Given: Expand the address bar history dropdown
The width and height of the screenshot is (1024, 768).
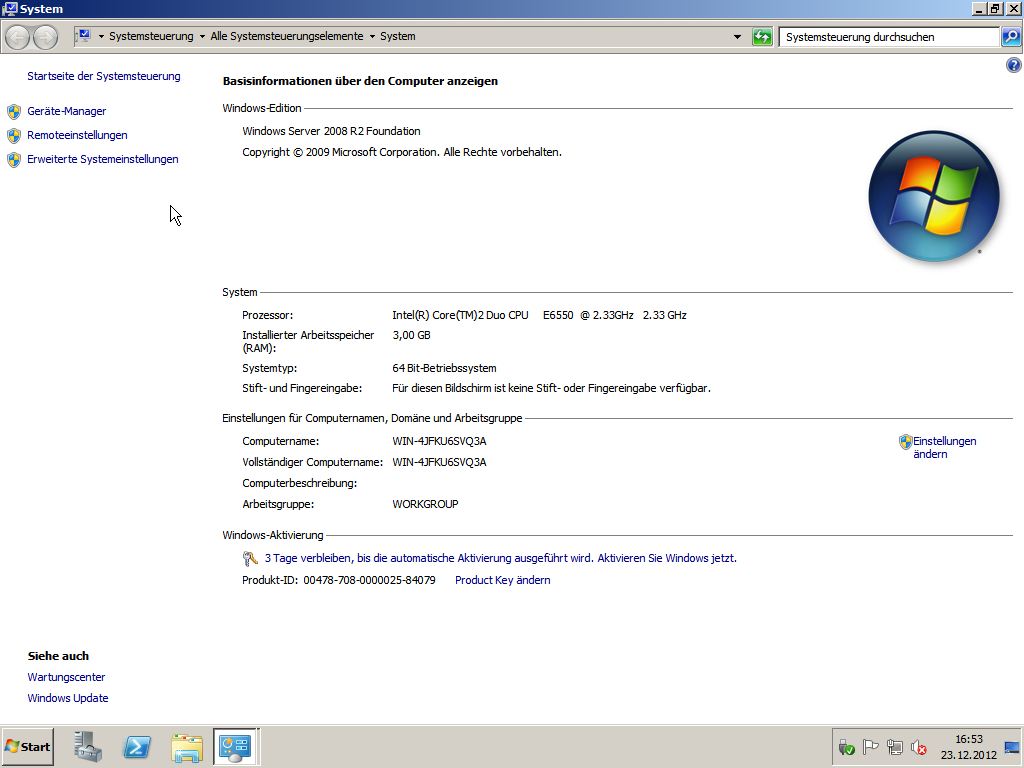Looking at the screenshot, I should (x=738, y=37).
